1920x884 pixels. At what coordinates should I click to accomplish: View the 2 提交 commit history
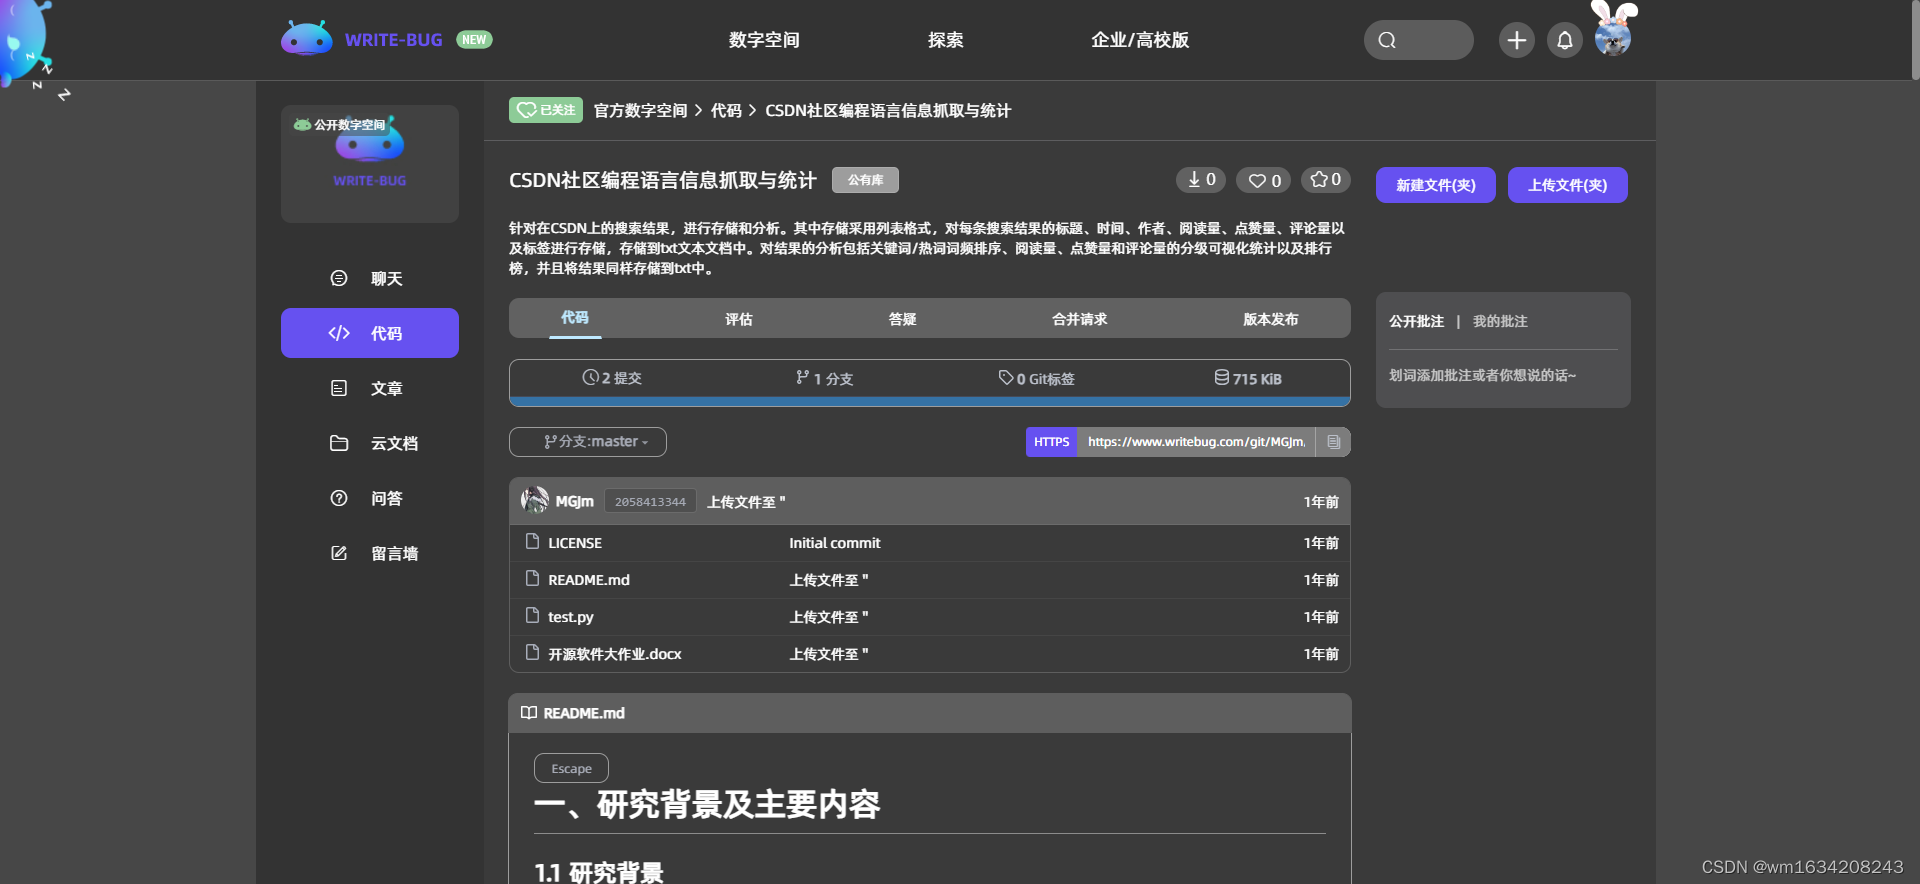tap(612, 378)
